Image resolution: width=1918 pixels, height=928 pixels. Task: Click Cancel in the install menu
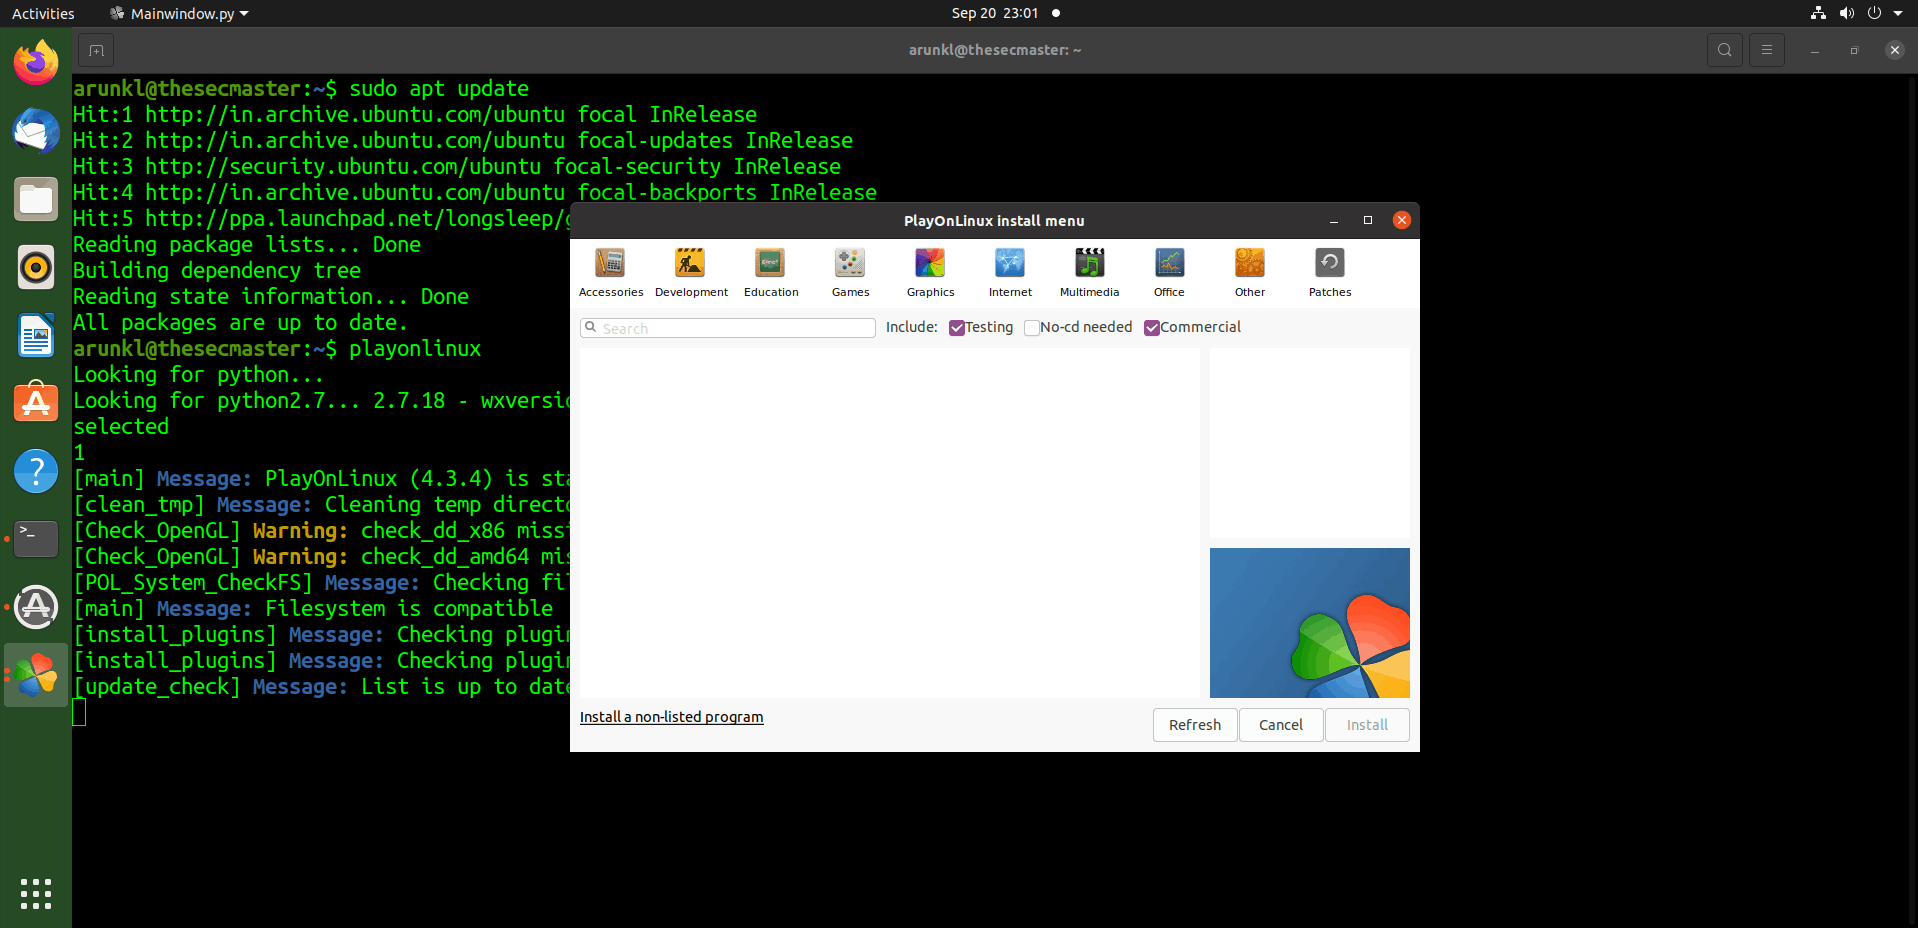click(1281, 725)
